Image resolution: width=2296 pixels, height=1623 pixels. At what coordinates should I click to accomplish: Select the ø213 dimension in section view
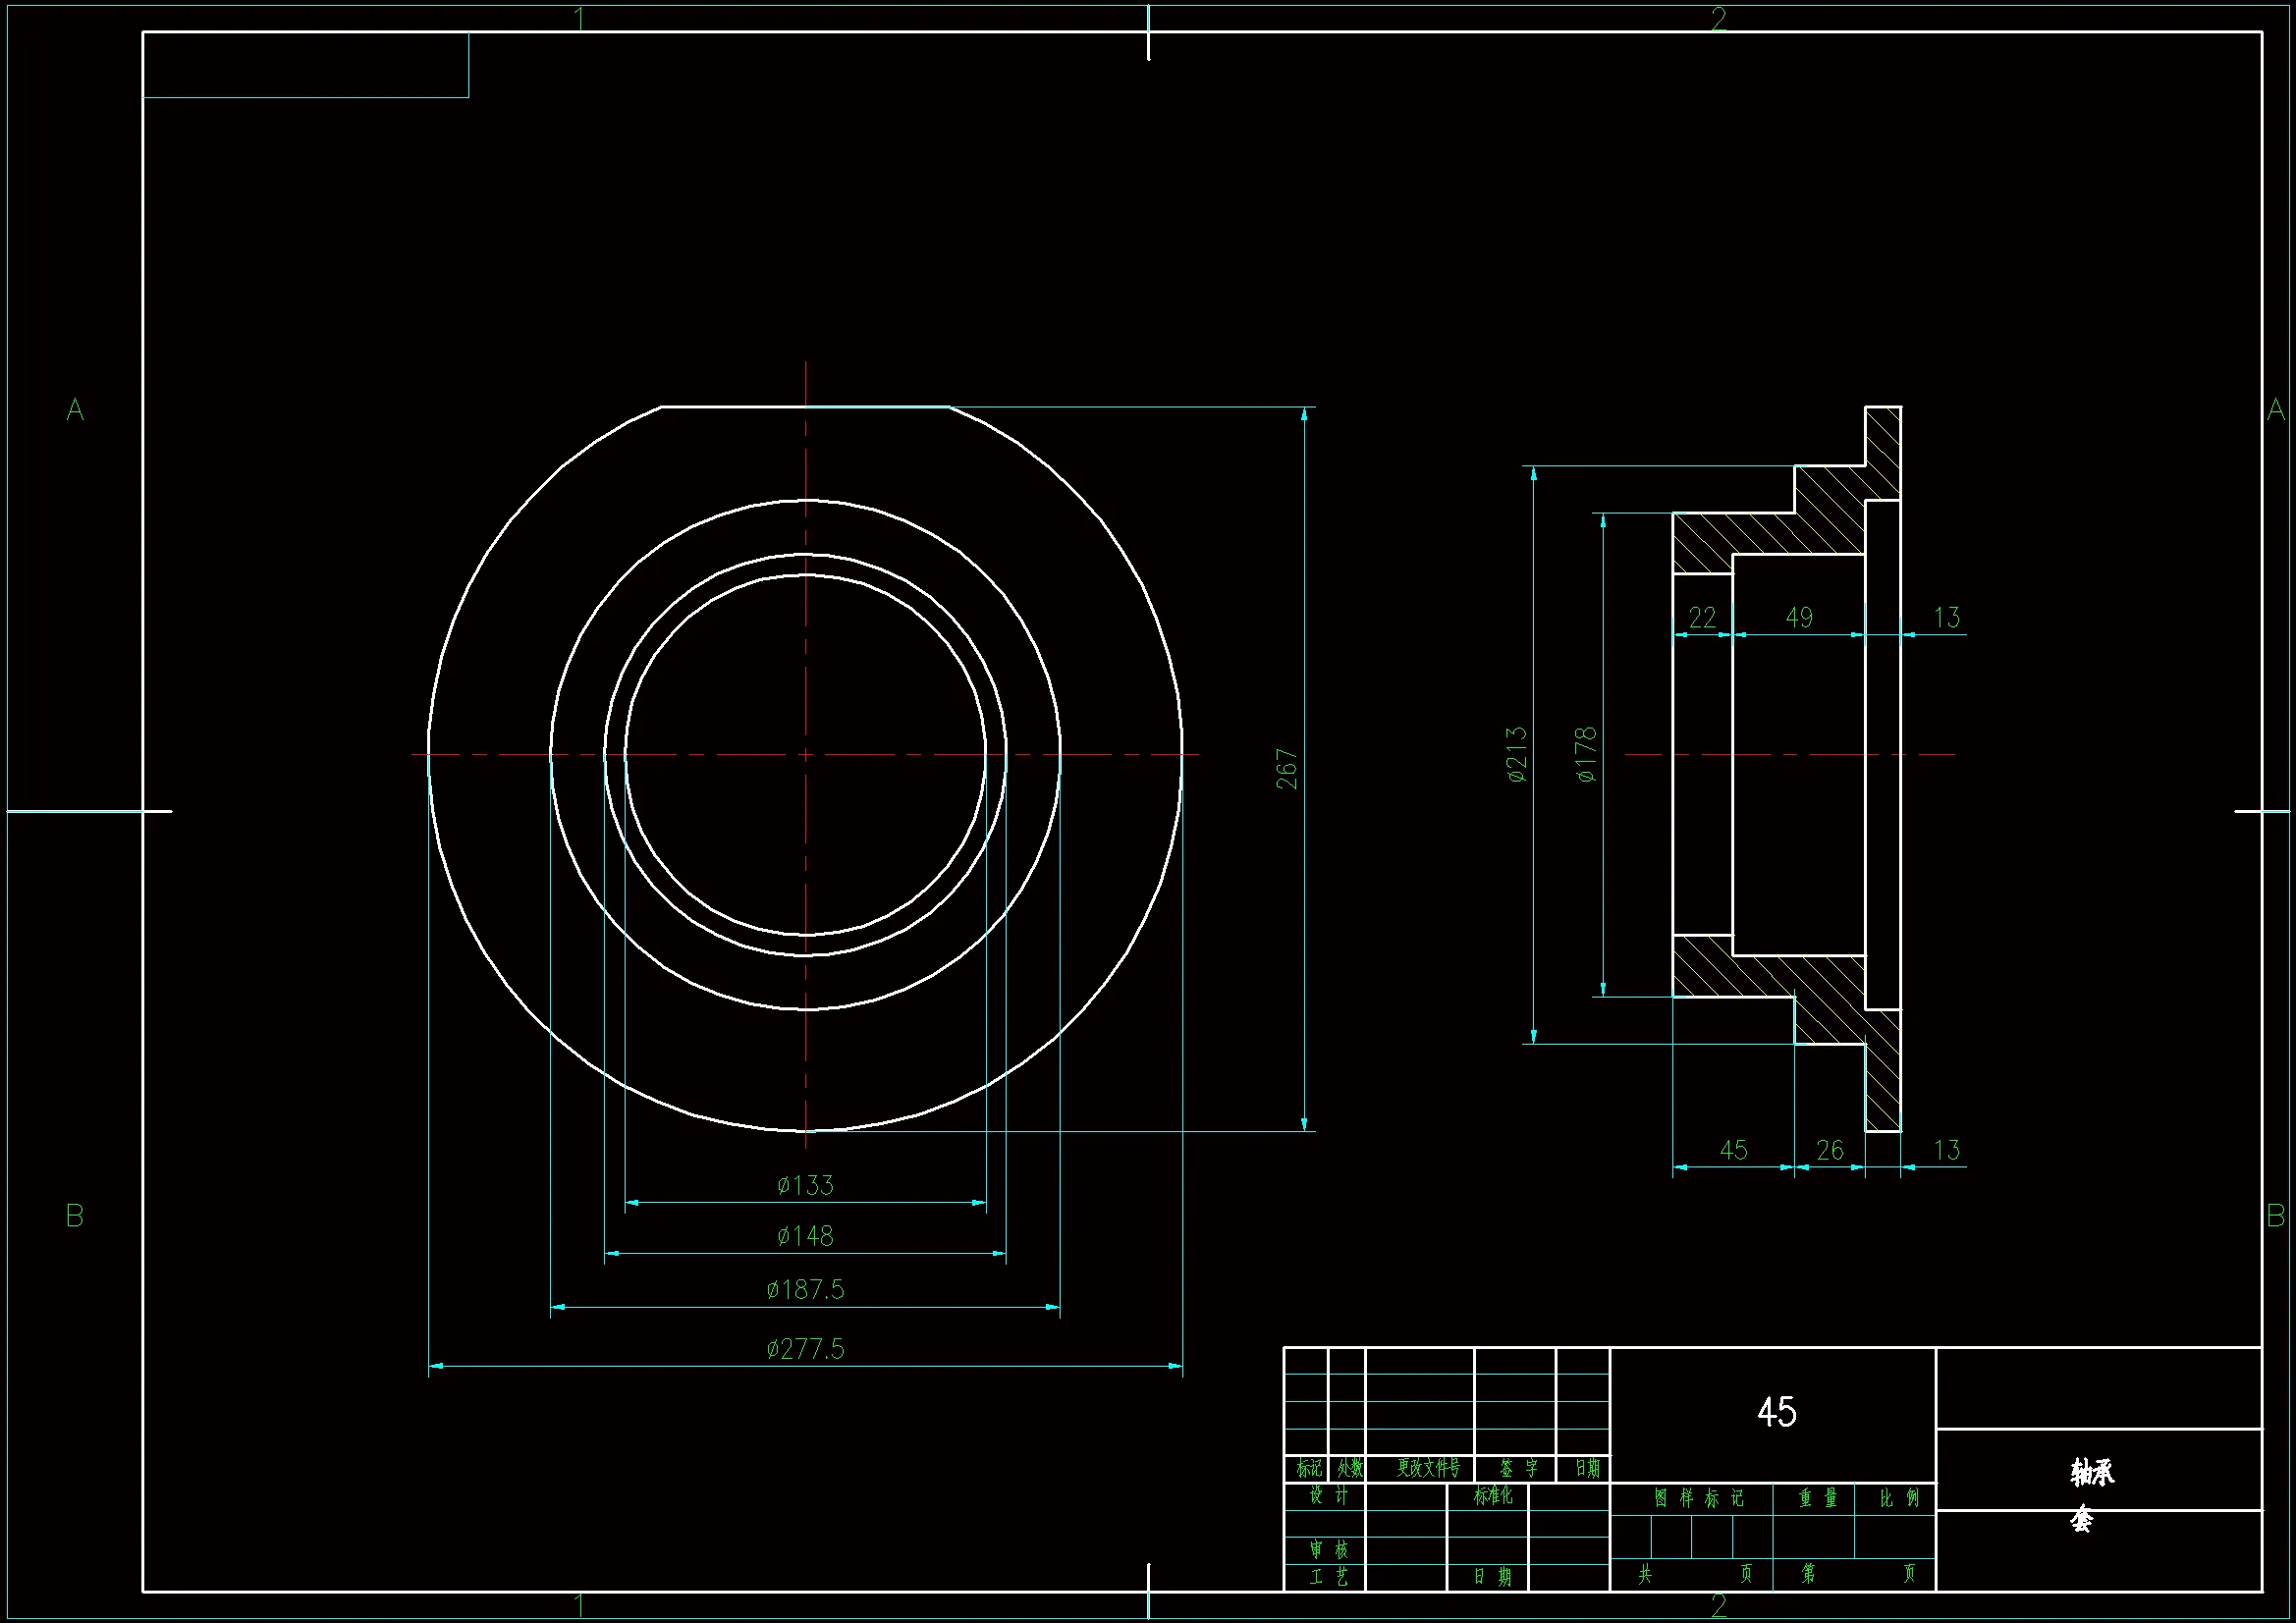tap(1517, 754)
